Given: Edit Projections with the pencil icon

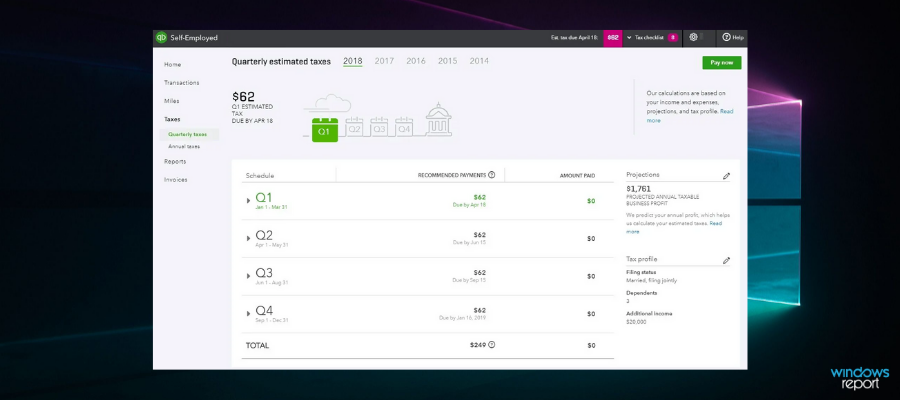Looking at the screenshot, I should [x=726, y=176].
